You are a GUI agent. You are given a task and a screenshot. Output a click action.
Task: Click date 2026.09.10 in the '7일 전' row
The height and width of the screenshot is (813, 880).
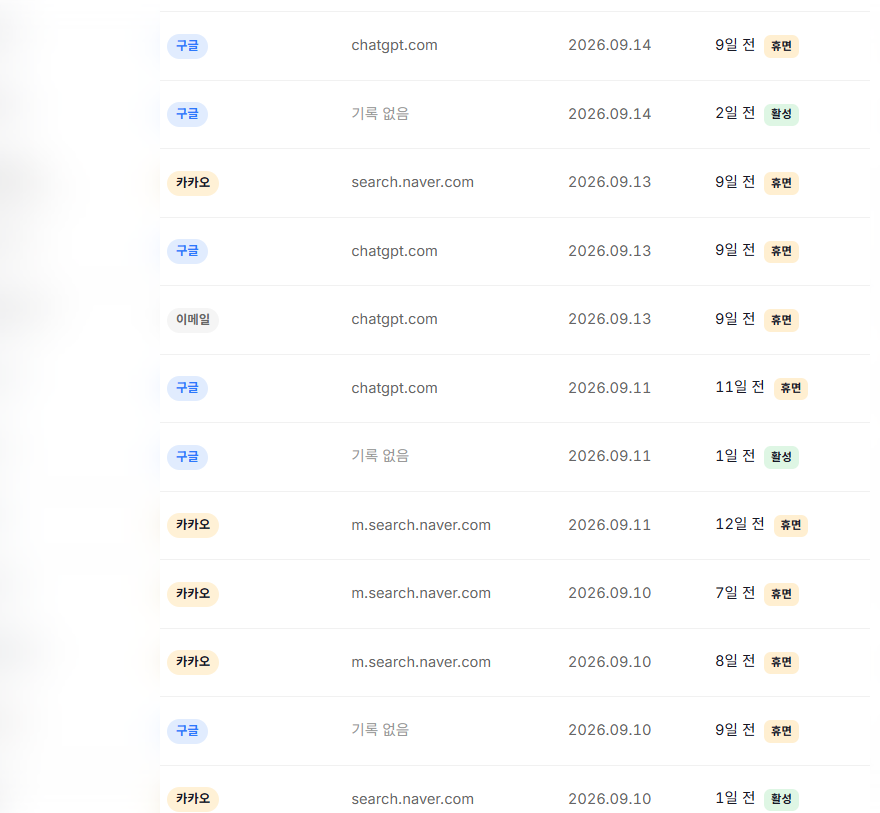point(609,592)
